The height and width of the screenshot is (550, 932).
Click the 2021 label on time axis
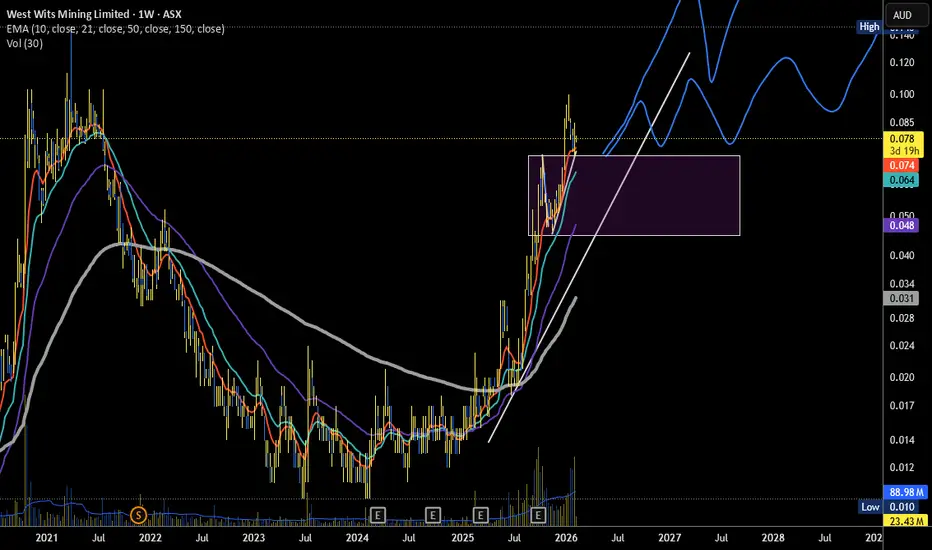46,538
